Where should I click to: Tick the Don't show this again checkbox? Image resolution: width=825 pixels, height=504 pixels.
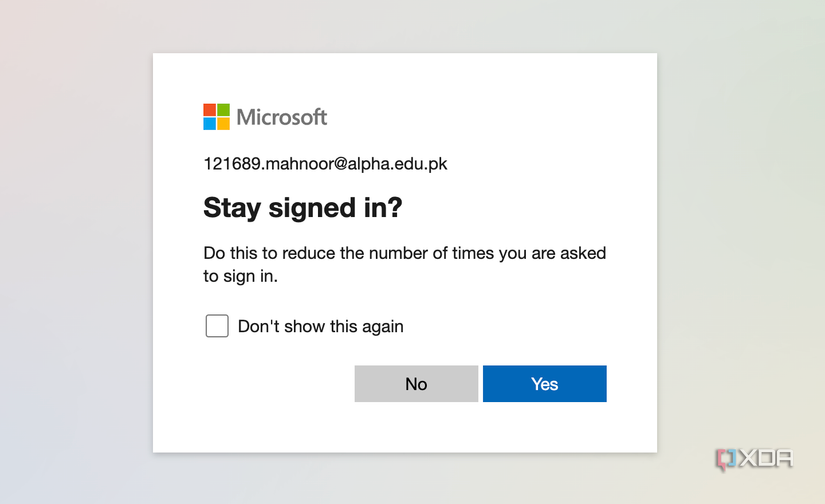[x=217, y=326]
